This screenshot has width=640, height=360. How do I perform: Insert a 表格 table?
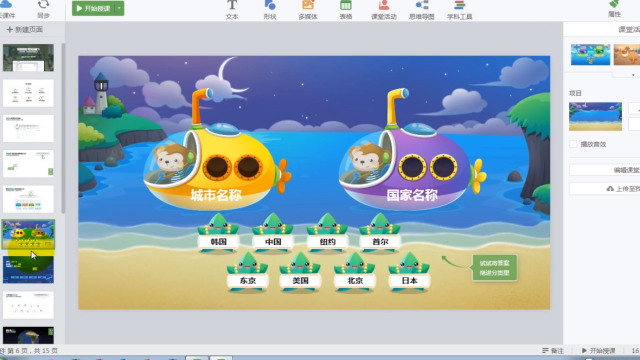[x=346, y=10]
